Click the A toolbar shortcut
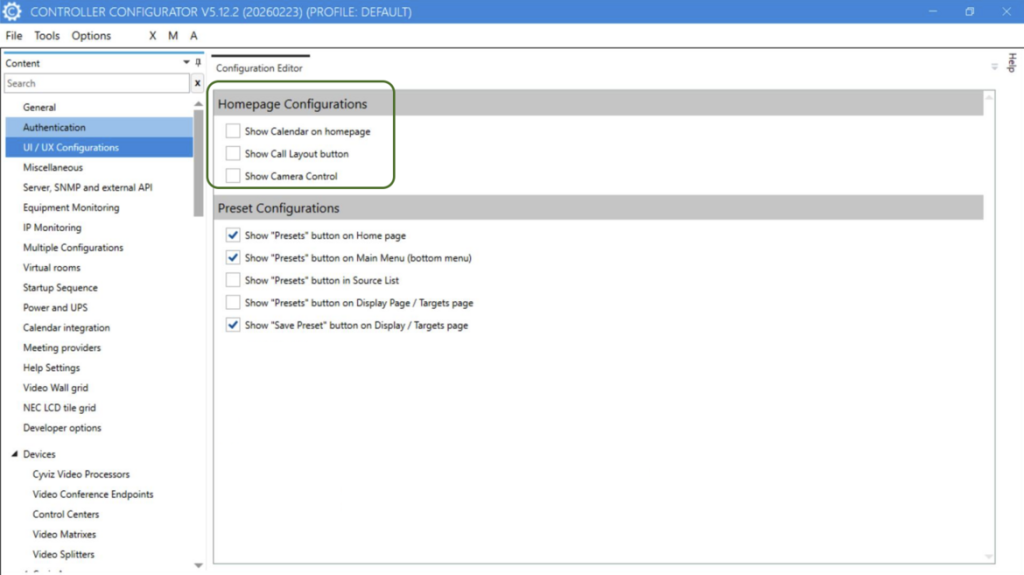1024x575 pixels. (x=194, y=36)
